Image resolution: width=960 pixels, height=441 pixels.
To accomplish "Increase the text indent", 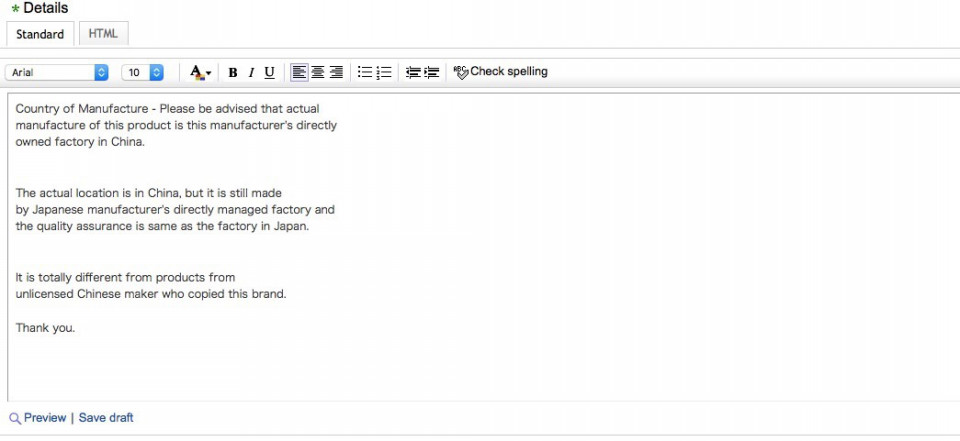I will pos(432,72).
